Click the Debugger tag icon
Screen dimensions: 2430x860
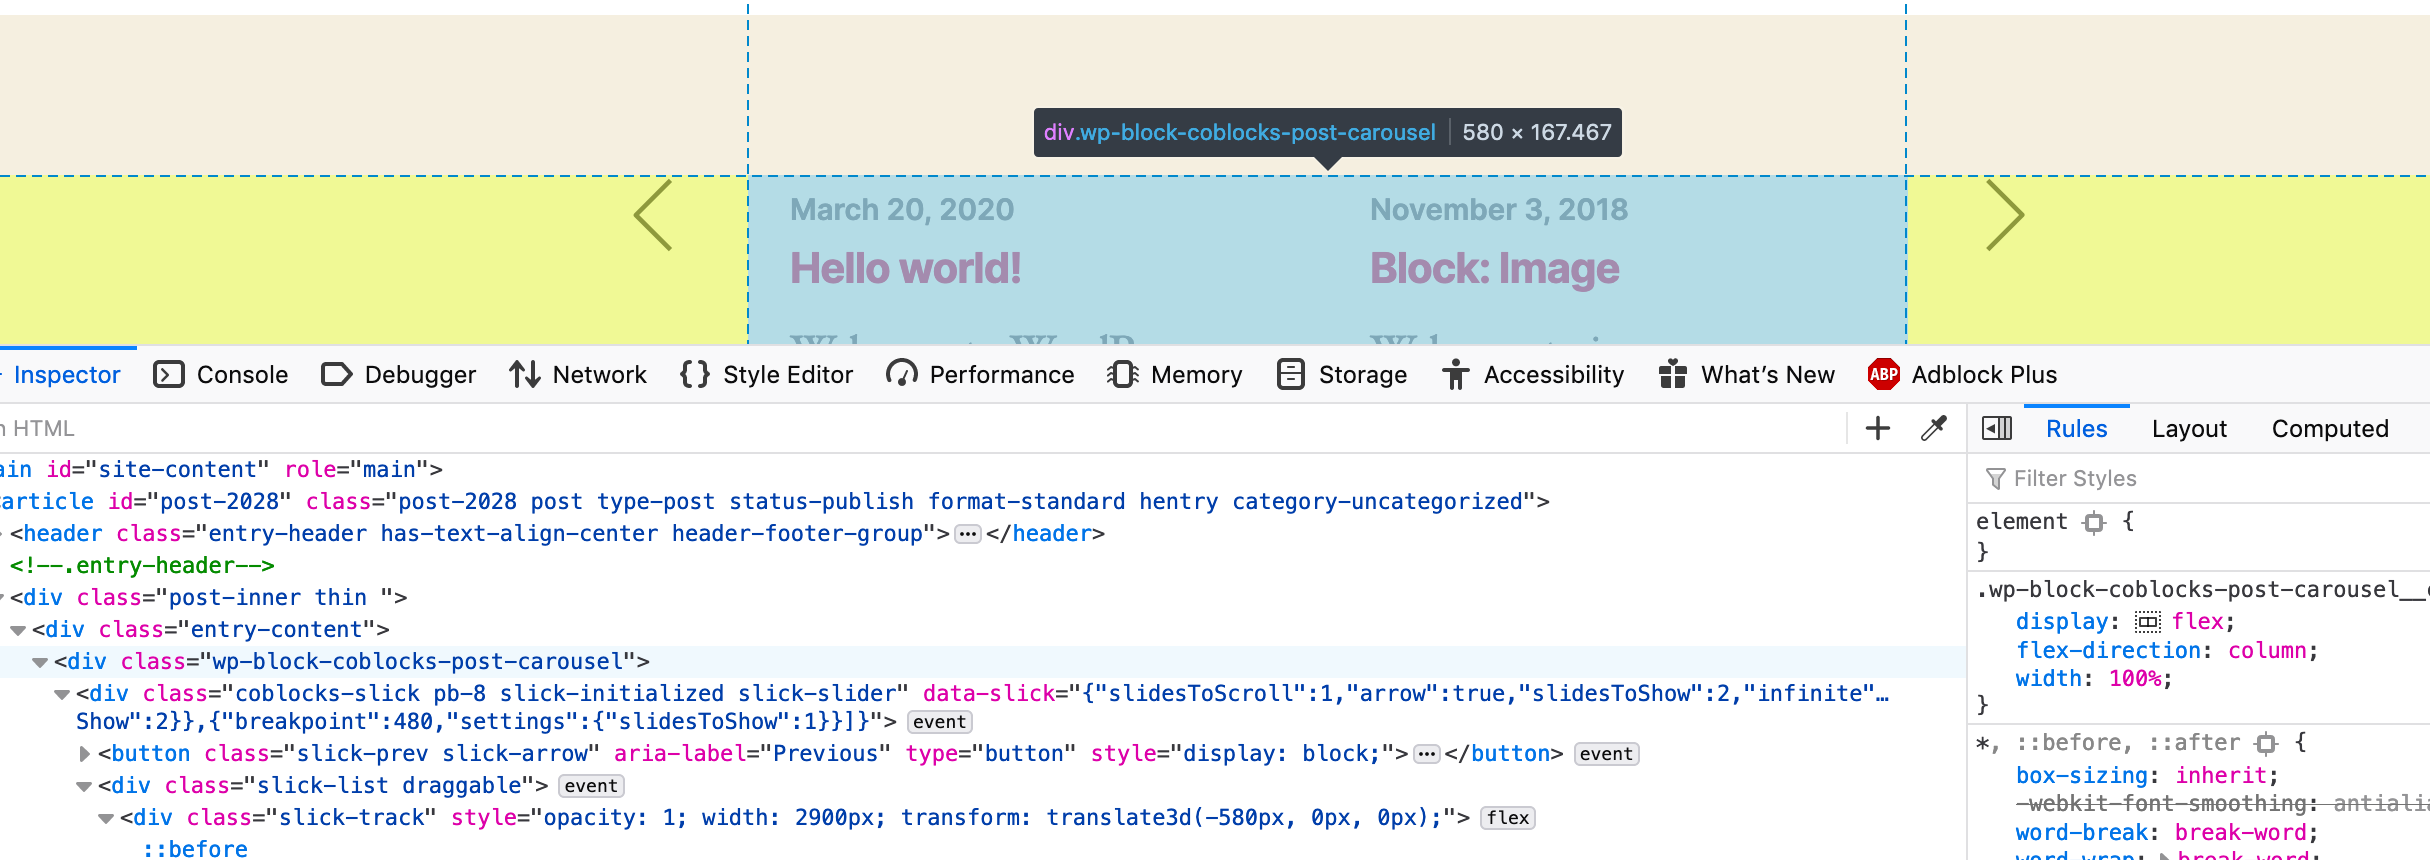pyautogui.click(x=337, y=375)
